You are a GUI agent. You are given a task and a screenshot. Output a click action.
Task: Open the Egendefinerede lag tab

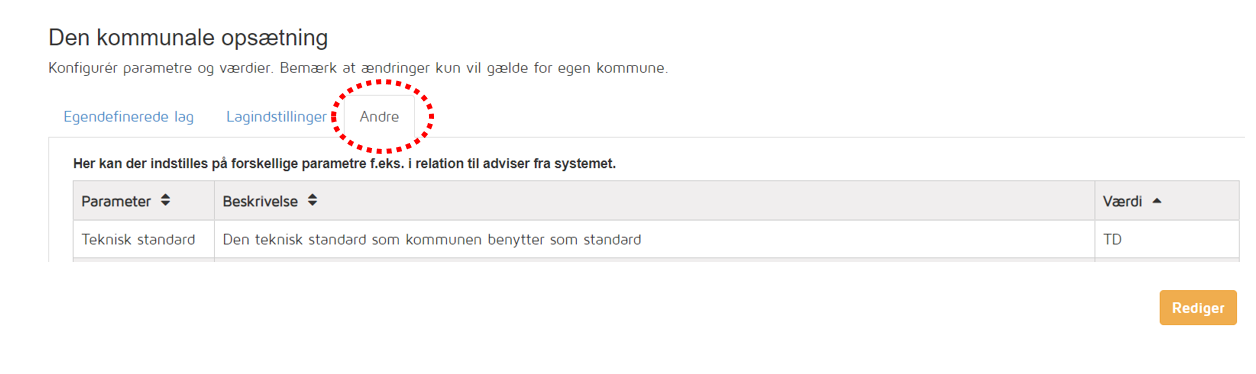tap(128, 117)
